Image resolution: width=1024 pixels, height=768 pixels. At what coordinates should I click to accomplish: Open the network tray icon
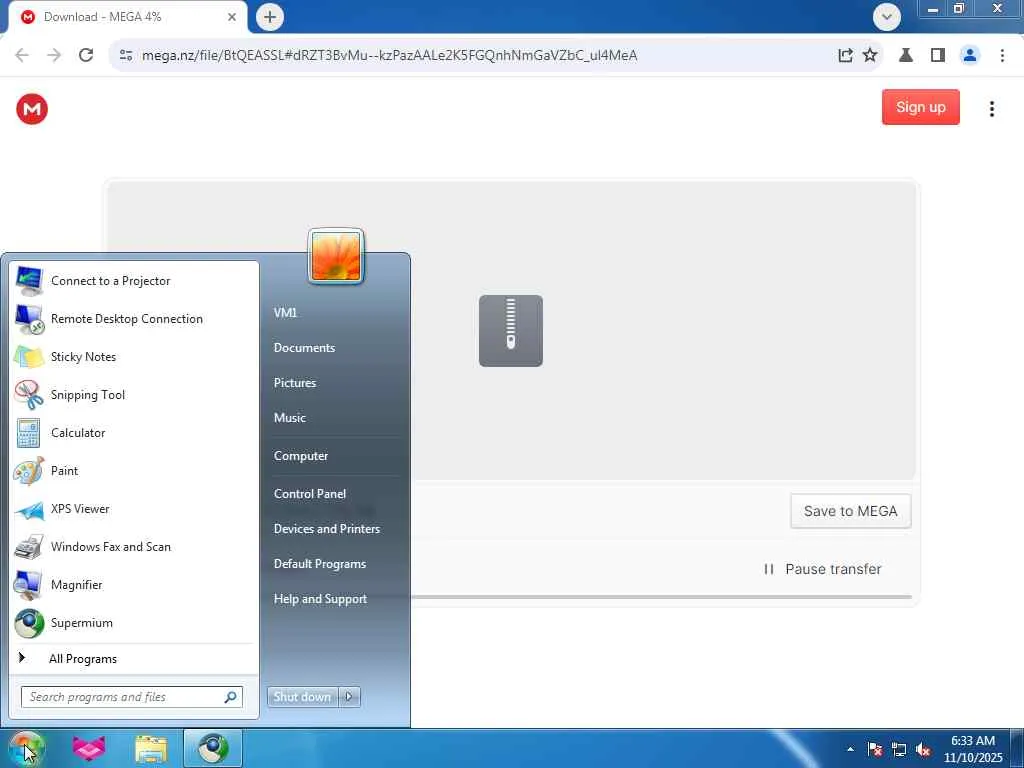pyautogui.click(x=899, y=749)
